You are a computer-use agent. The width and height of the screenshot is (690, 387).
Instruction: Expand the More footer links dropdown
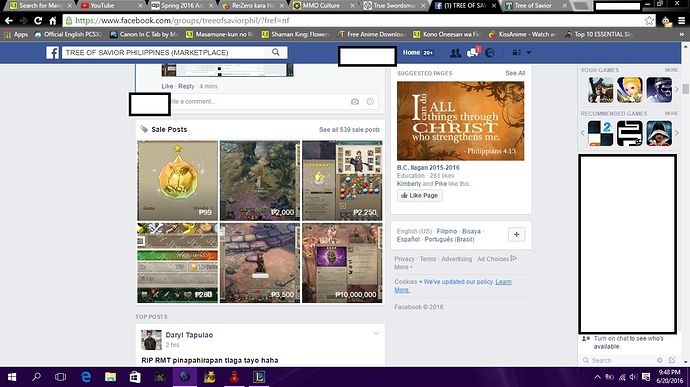click(403, 267)
